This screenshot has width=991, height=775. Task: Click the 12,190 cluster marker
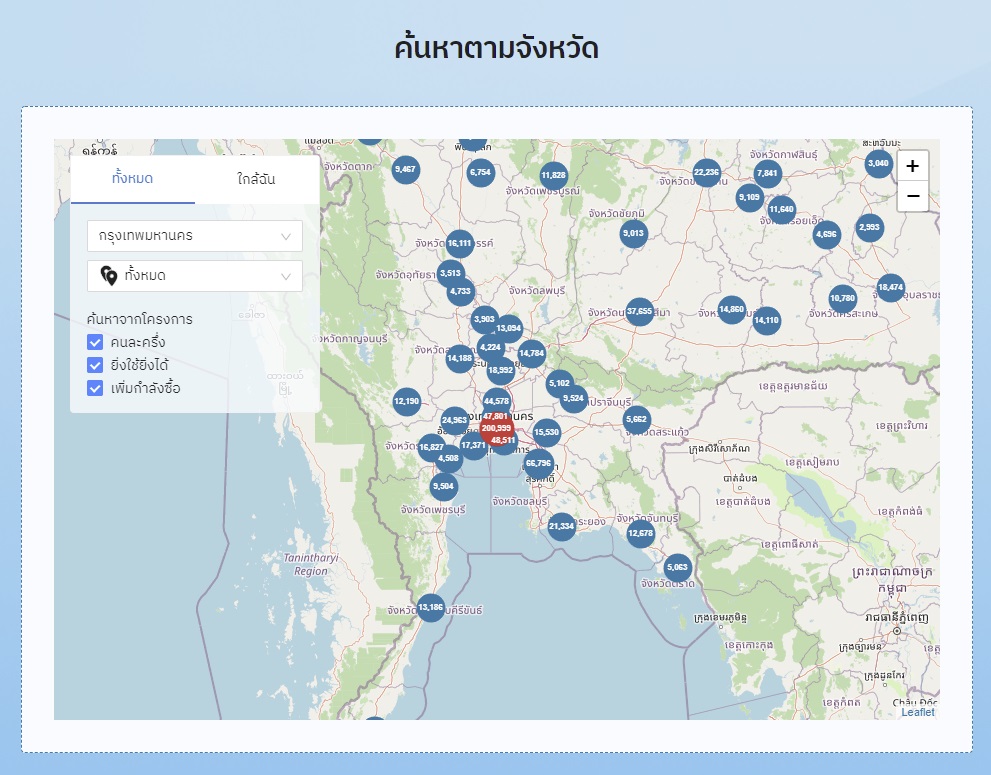tap(407, 402)
